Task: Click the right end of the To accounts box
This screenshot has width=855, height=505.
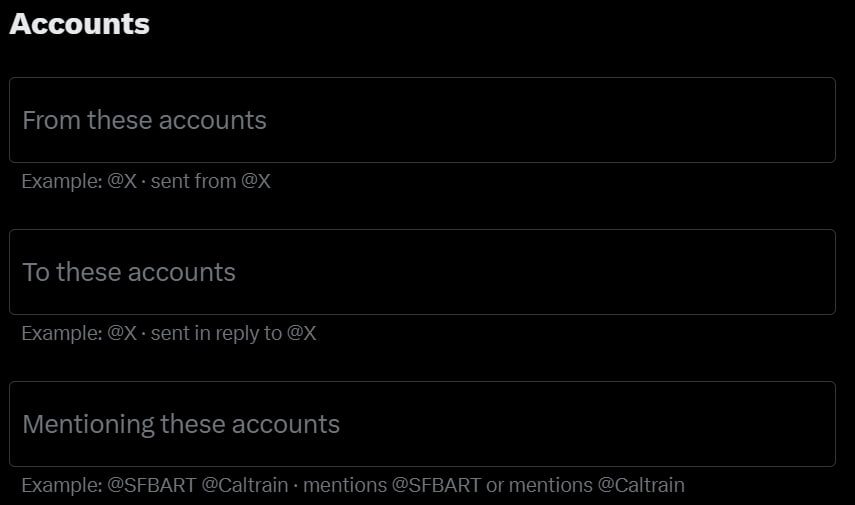Action: (815, 272)
